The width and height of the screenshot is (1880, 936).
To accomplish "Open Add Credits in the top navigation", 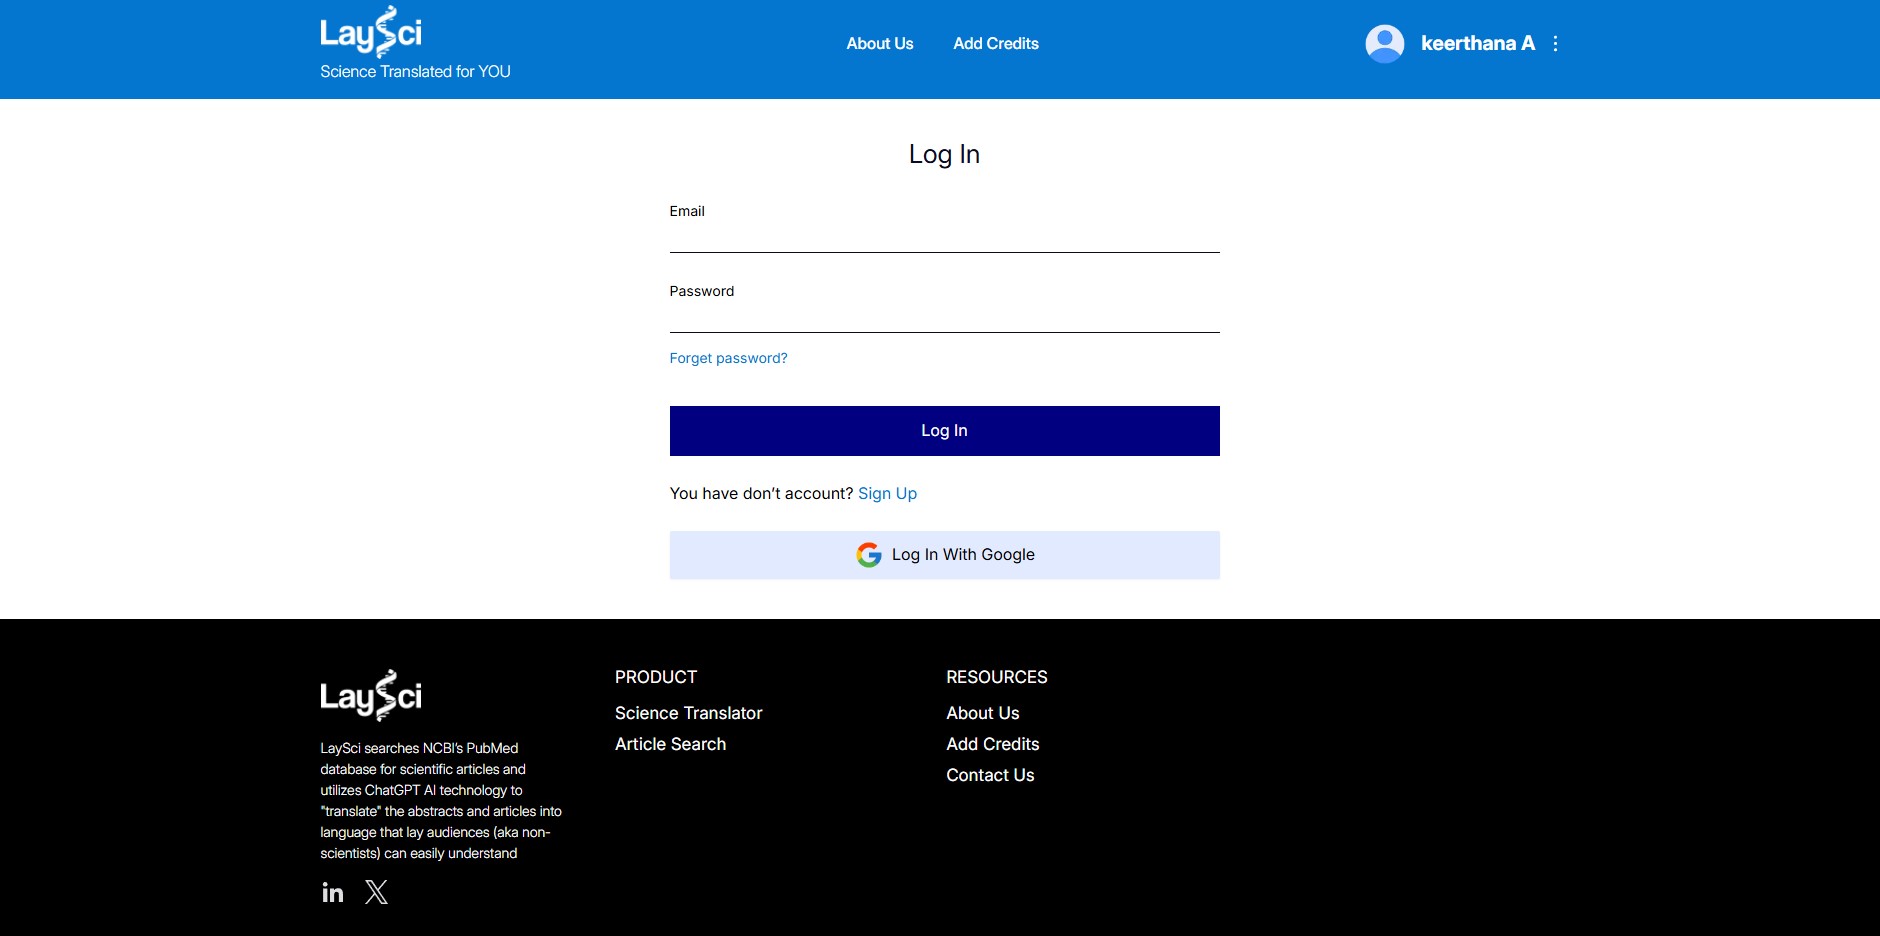I will [996, 44].
